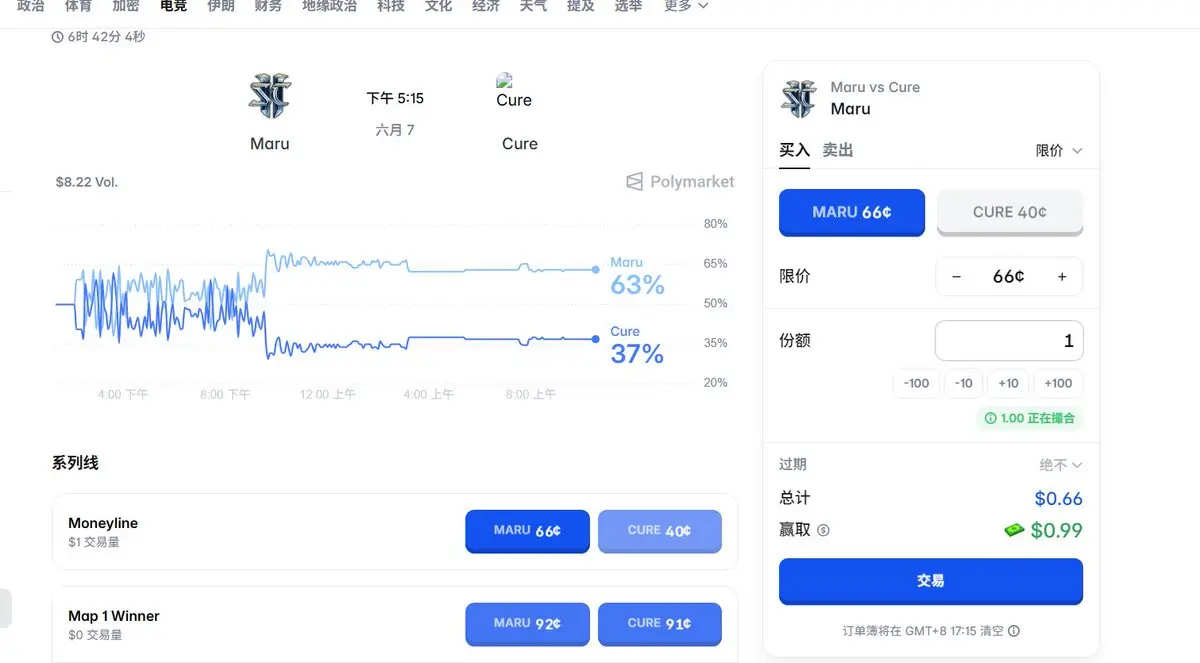Click the 系列线 section heading

tap(75, 463)
